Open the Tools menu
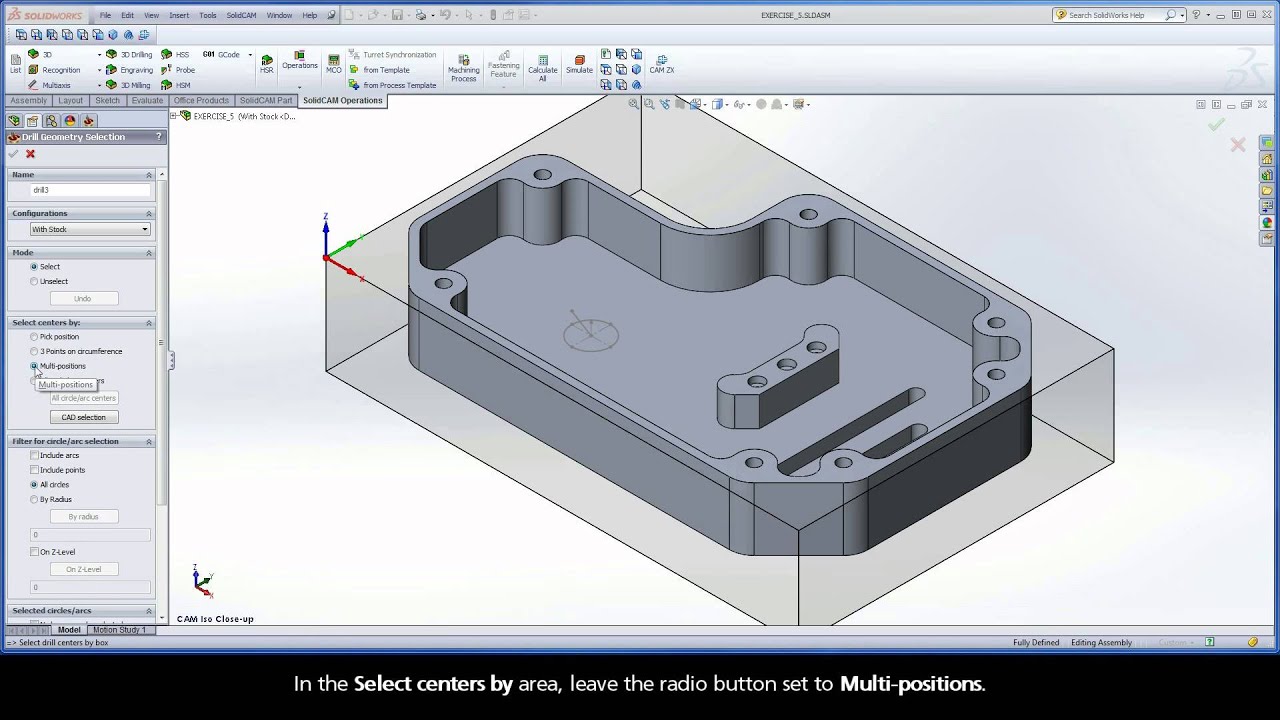The image size is (1280, 720). (207, 15)
